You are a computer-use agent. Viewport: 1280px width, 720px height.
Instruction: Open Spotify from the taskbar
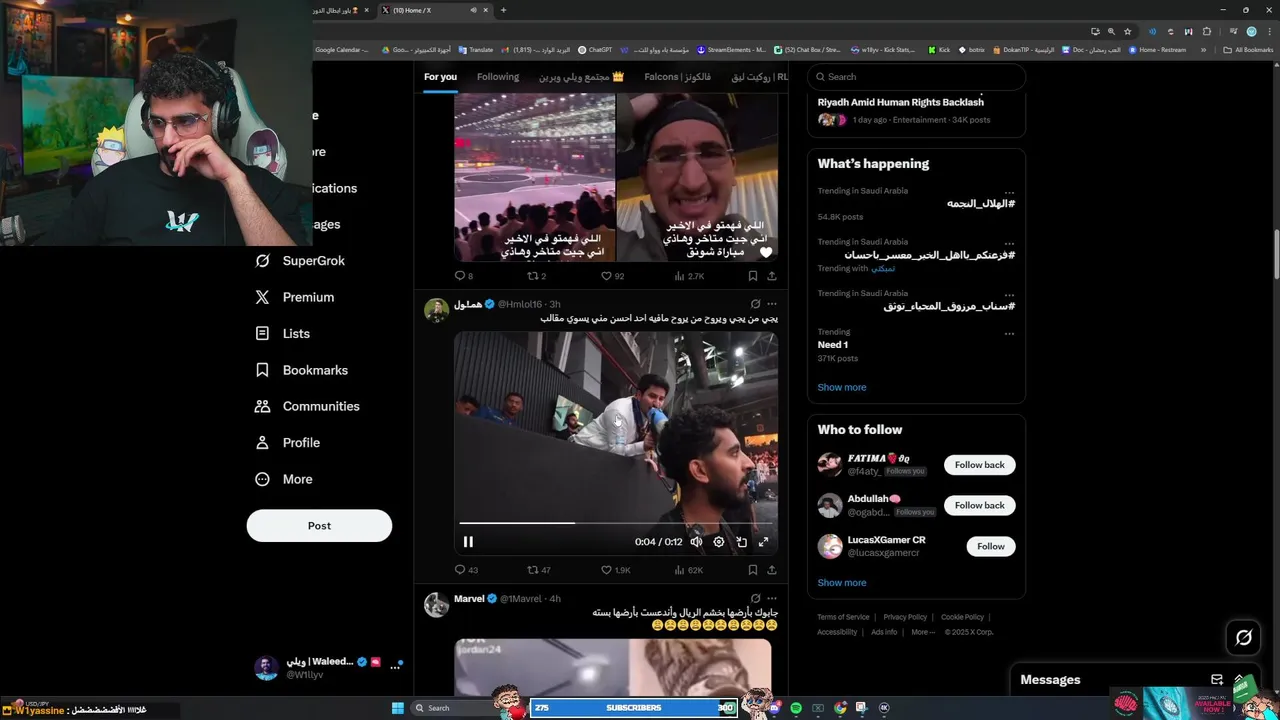coord(796,708)
